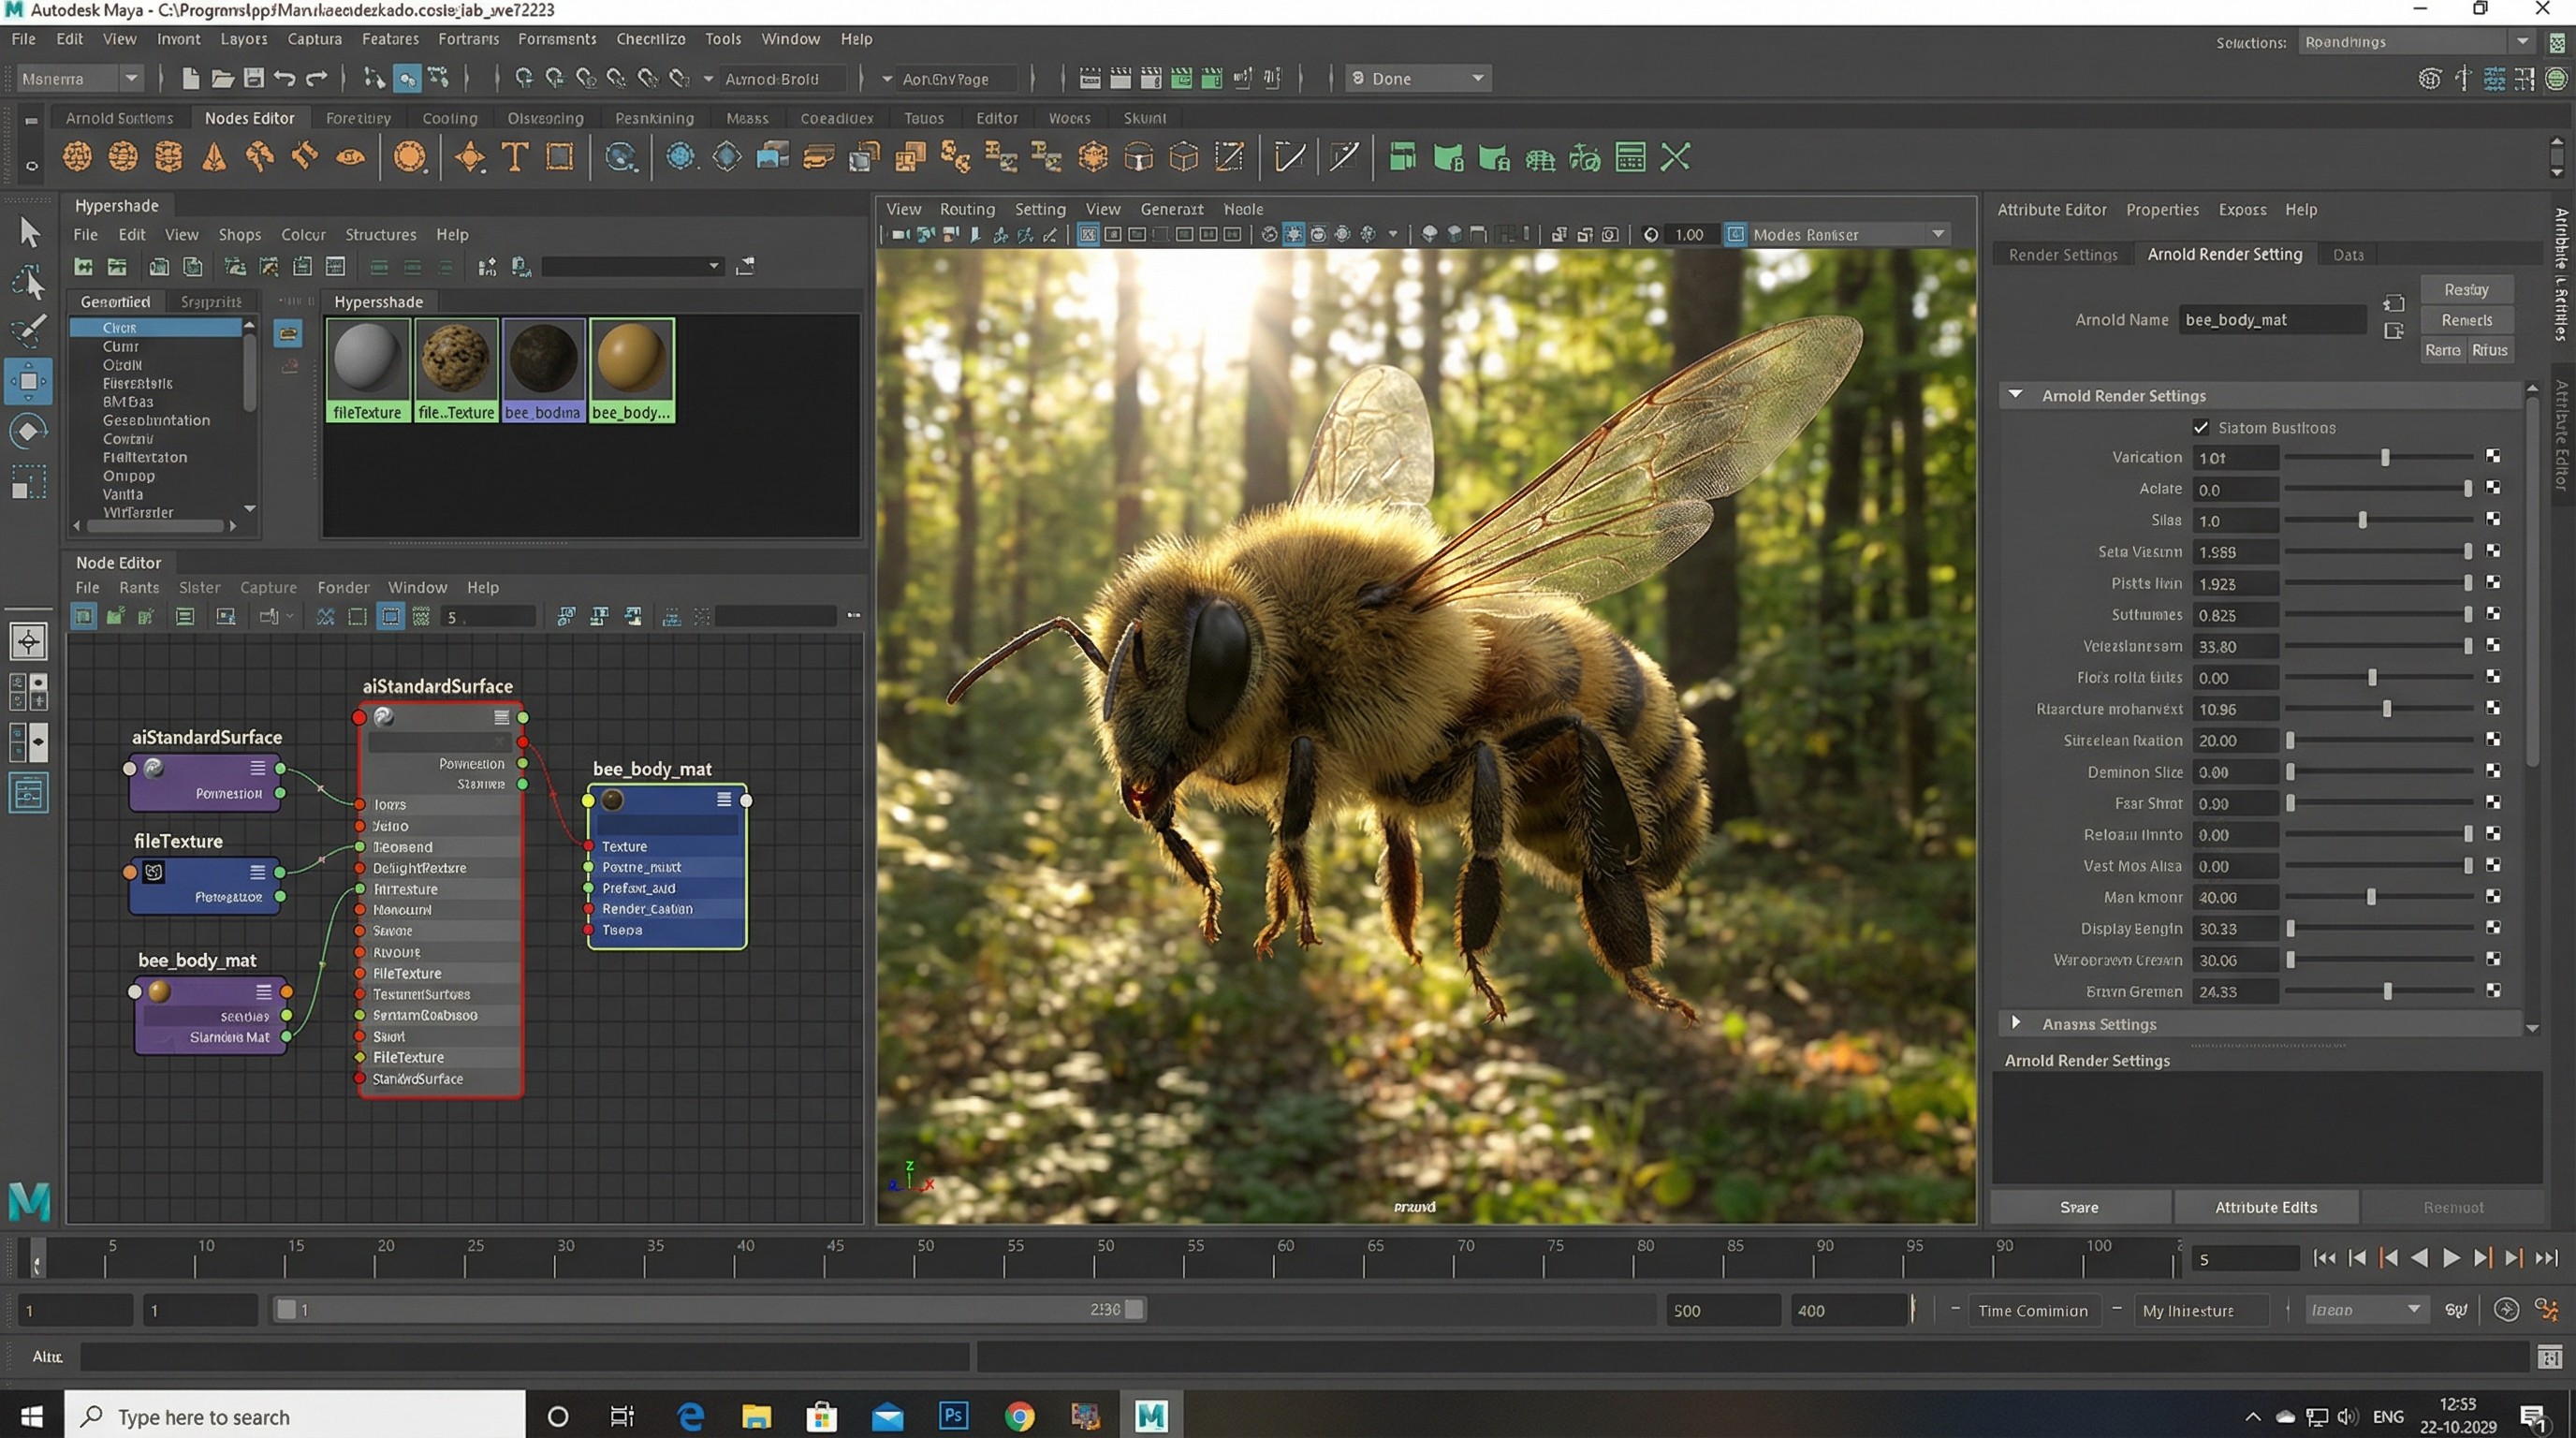This screenshot has width=2576, height=1438.
Task: Adjust the Man kmonr slider handle
Action: (2371, 897)
